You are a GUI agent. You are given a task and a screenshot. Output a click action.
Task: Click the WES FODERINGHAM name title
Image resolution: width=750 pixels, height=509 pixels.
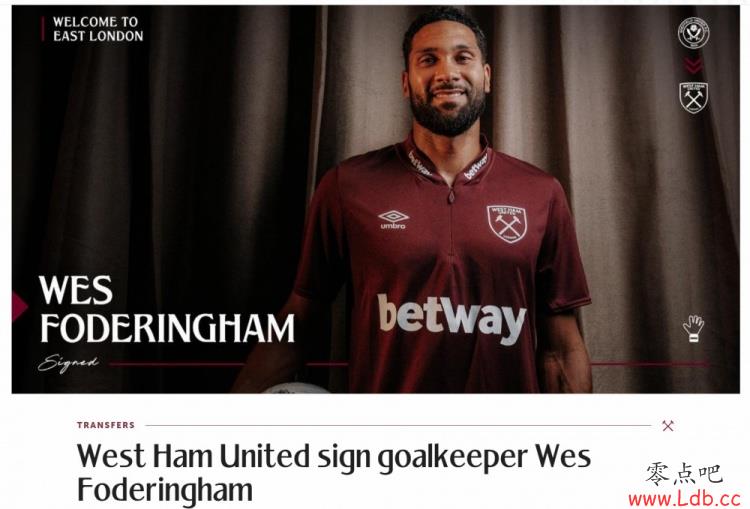[x=166, y=310]
